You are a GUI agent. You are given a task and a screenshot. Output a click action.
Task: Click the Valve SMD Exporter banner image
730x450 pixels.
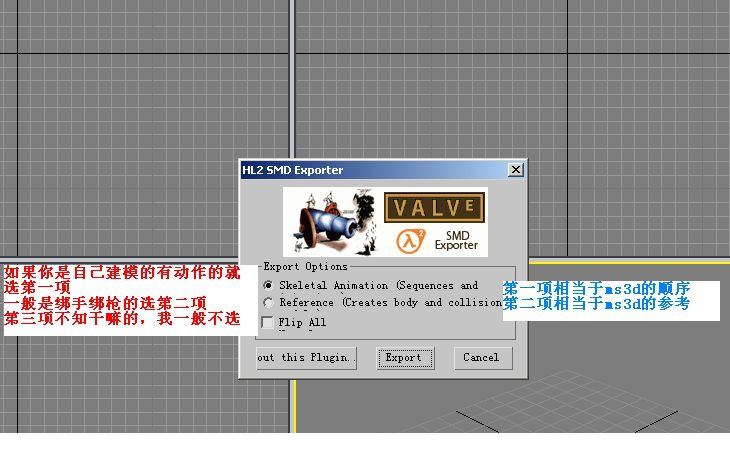pos(385,222)
